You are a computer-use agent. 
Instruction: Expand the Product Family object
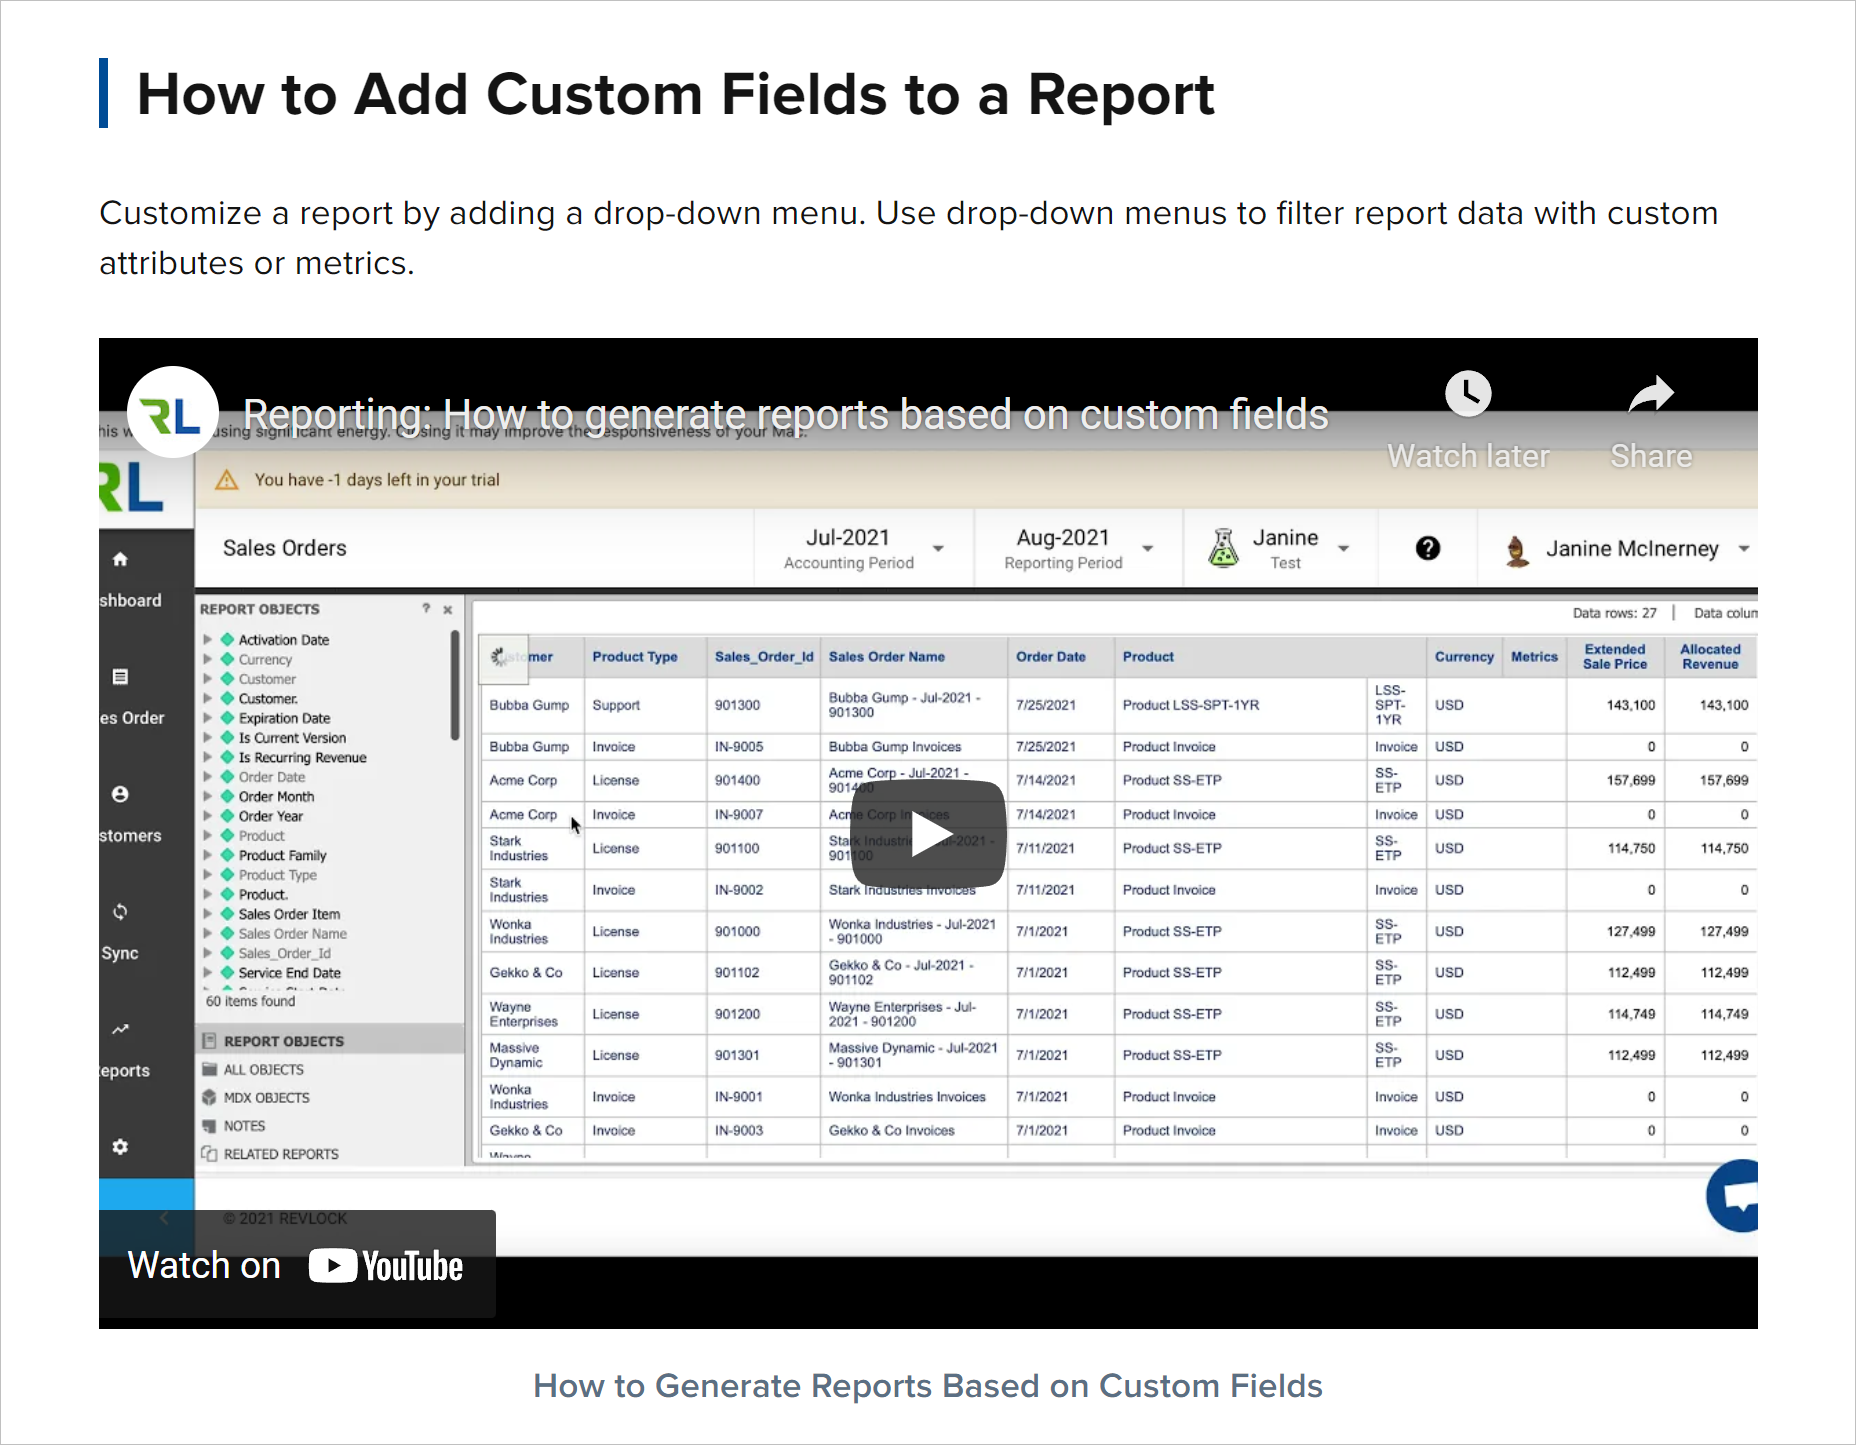(x=207, y=855)
